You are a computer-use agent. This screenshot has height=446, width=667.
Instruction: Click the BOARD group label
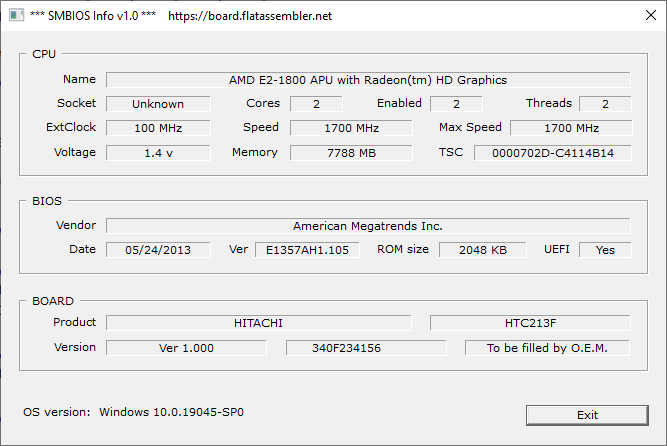(53, 301)
